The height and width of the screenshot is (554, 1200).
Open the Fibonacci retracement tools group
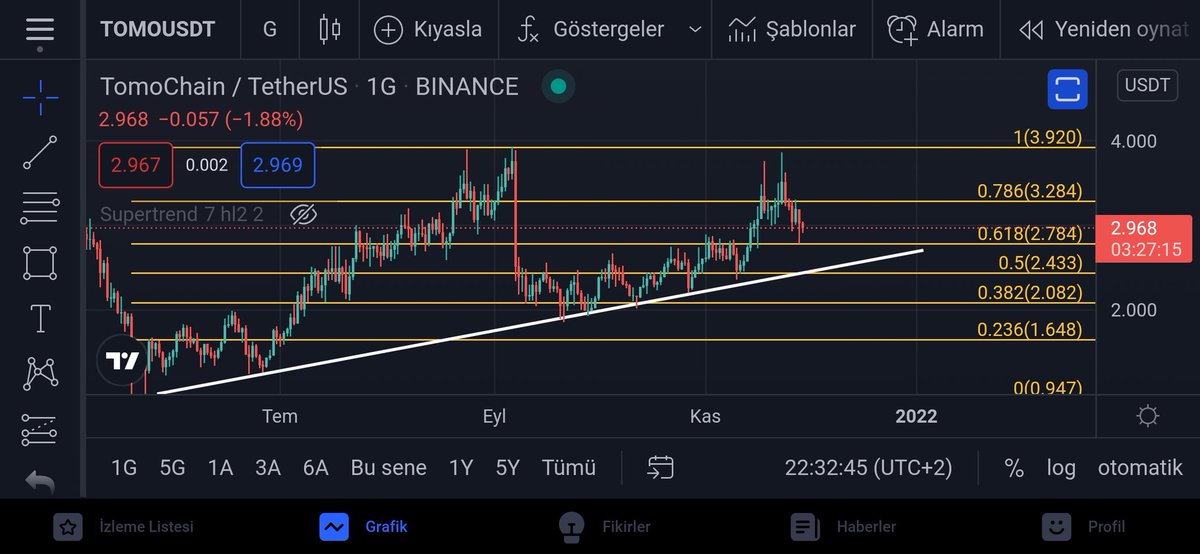(40, 208)
